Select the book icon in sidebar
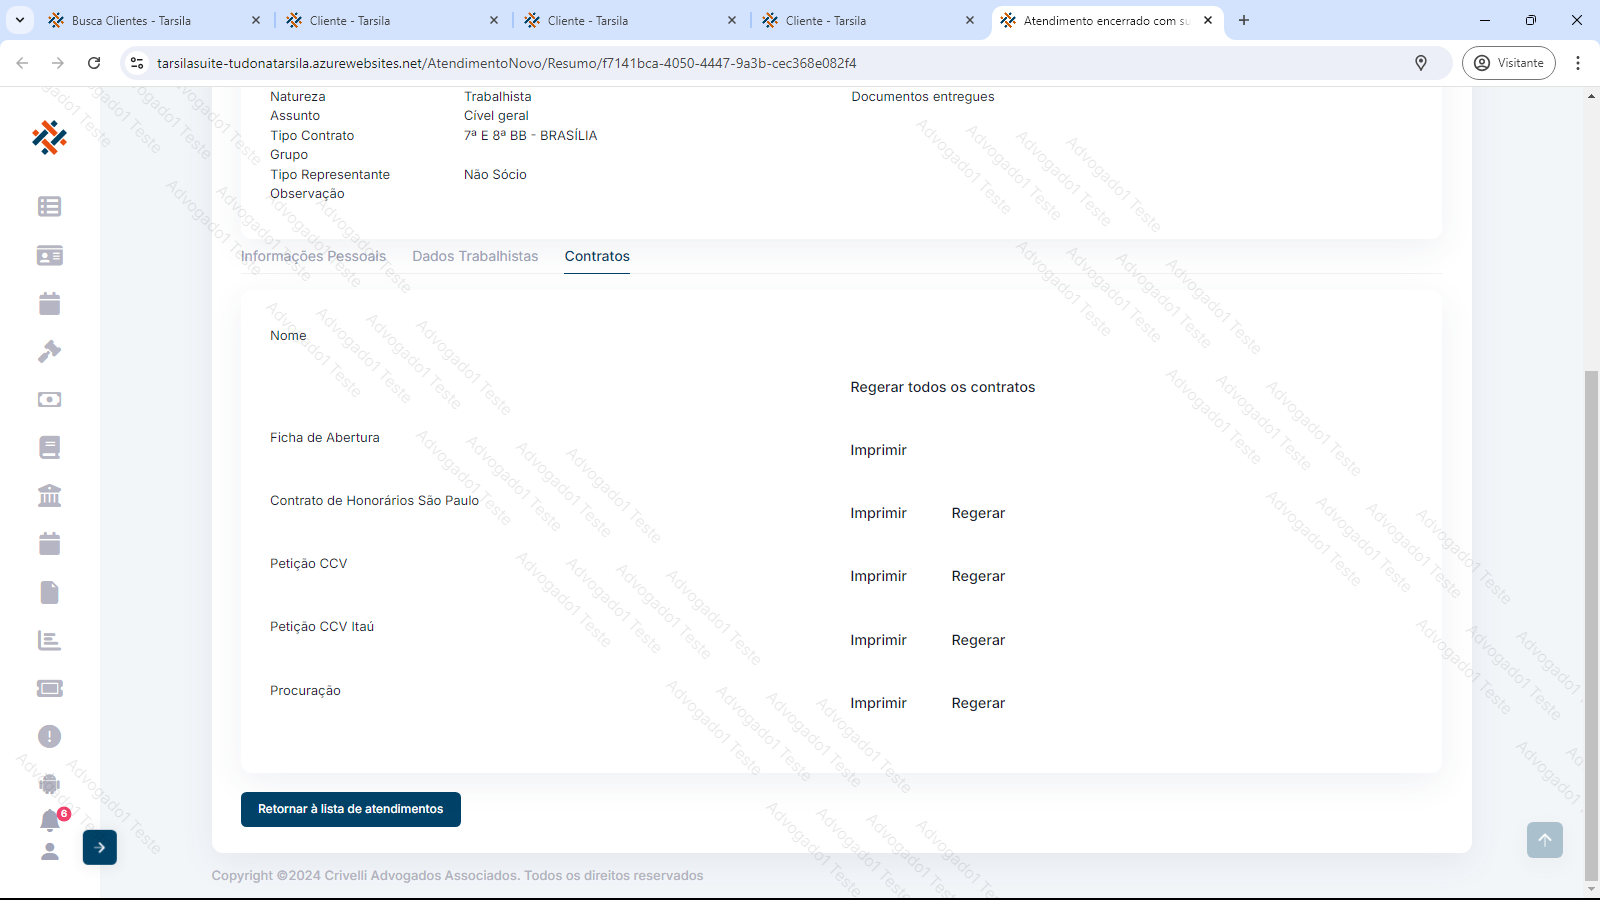 49,448
